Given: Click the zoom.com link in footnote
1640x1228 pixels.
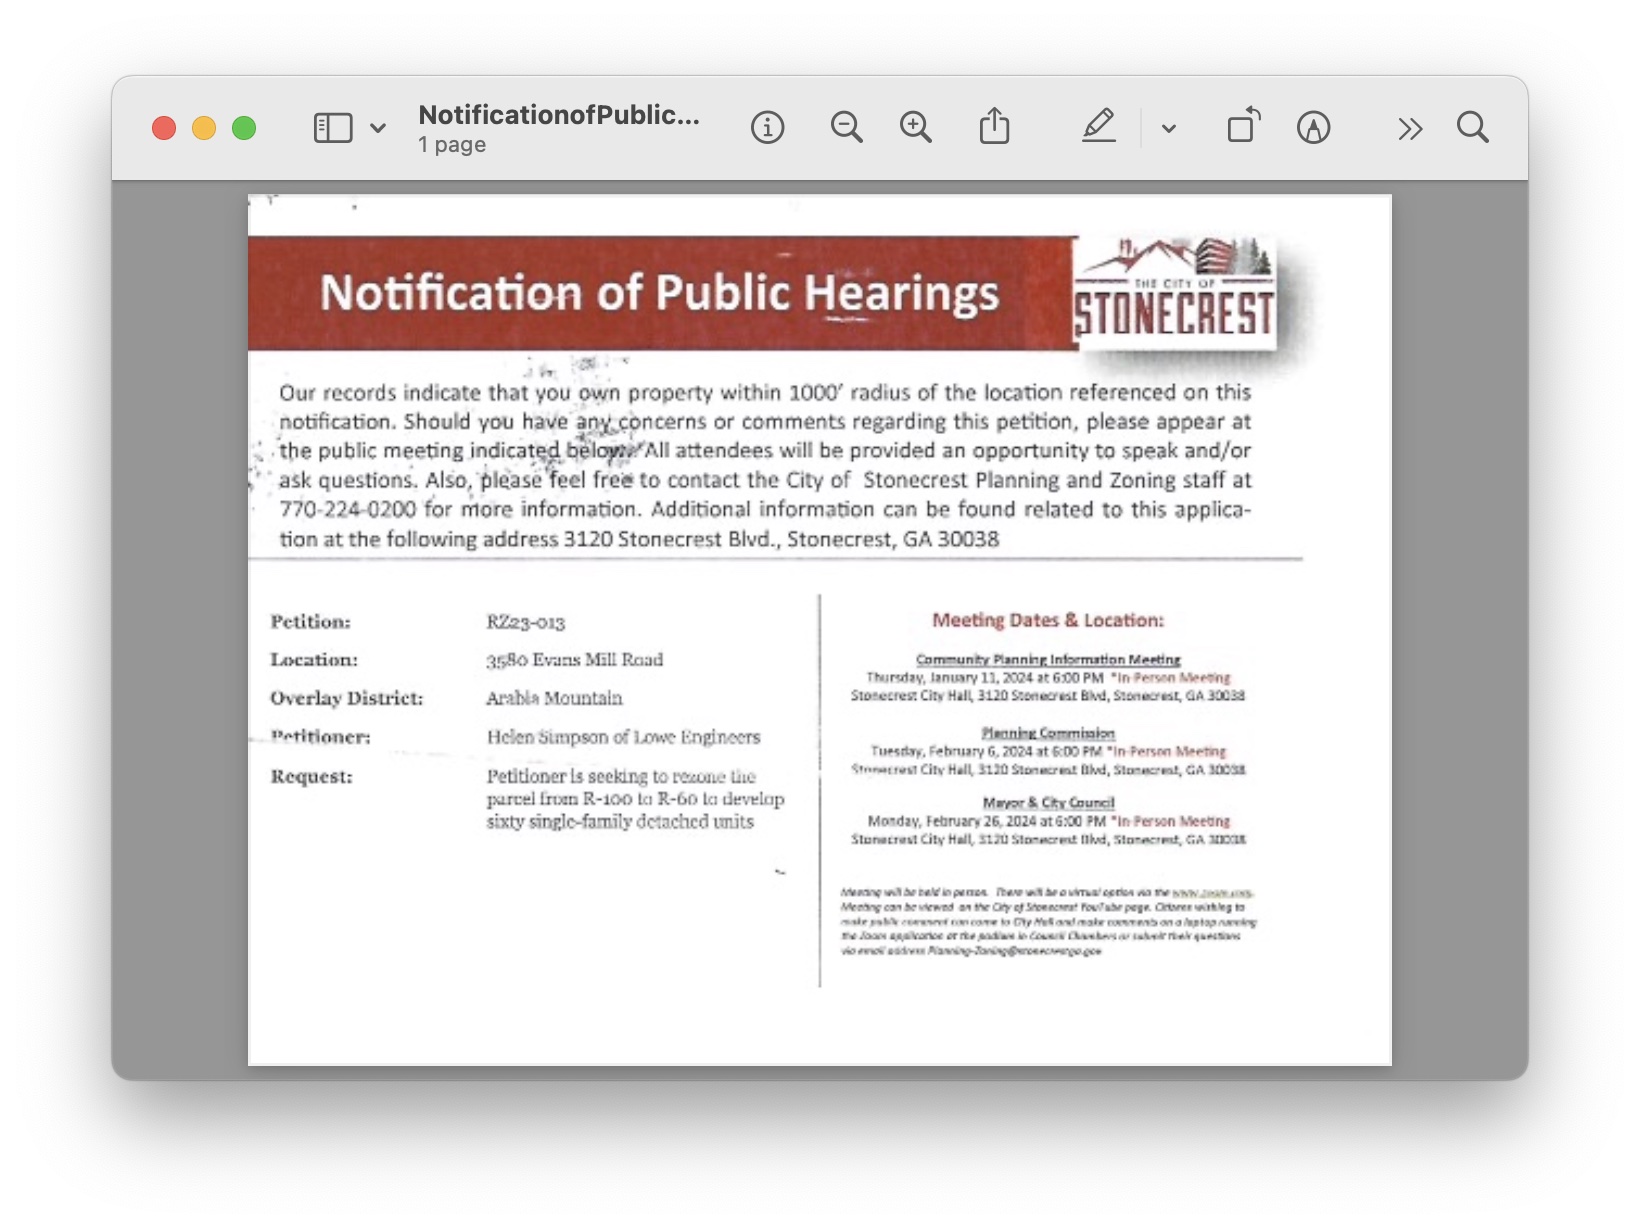Looking at the screenshot, I should pyautogui.click(x=1211, y=892).
